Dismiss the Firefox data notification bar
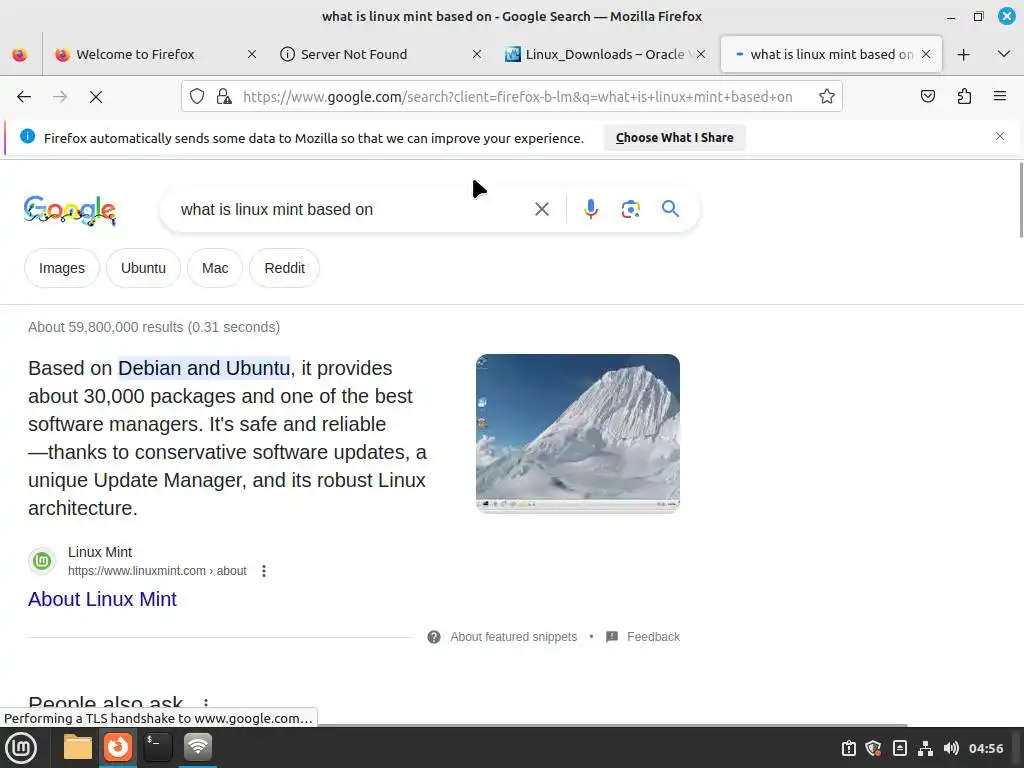The height and width of the screenshot is (768, 1024). point(1000,136)
